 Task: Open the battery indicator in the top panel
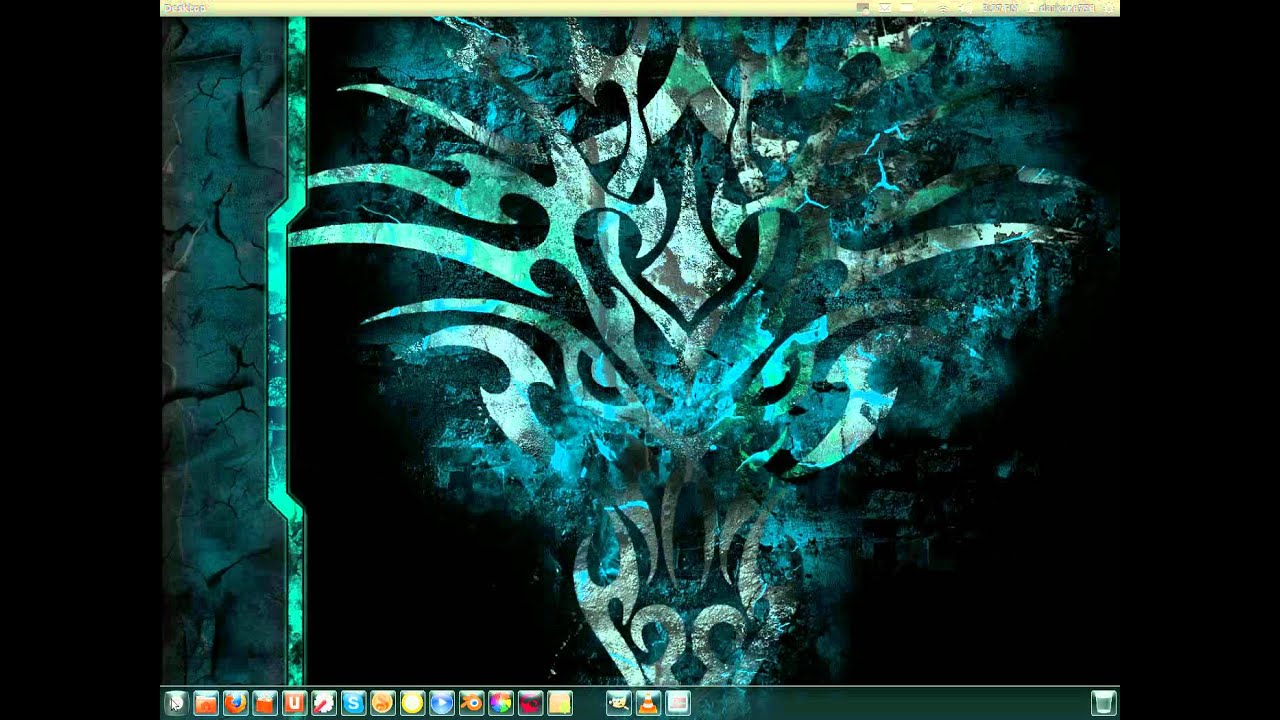coord(907,8)
